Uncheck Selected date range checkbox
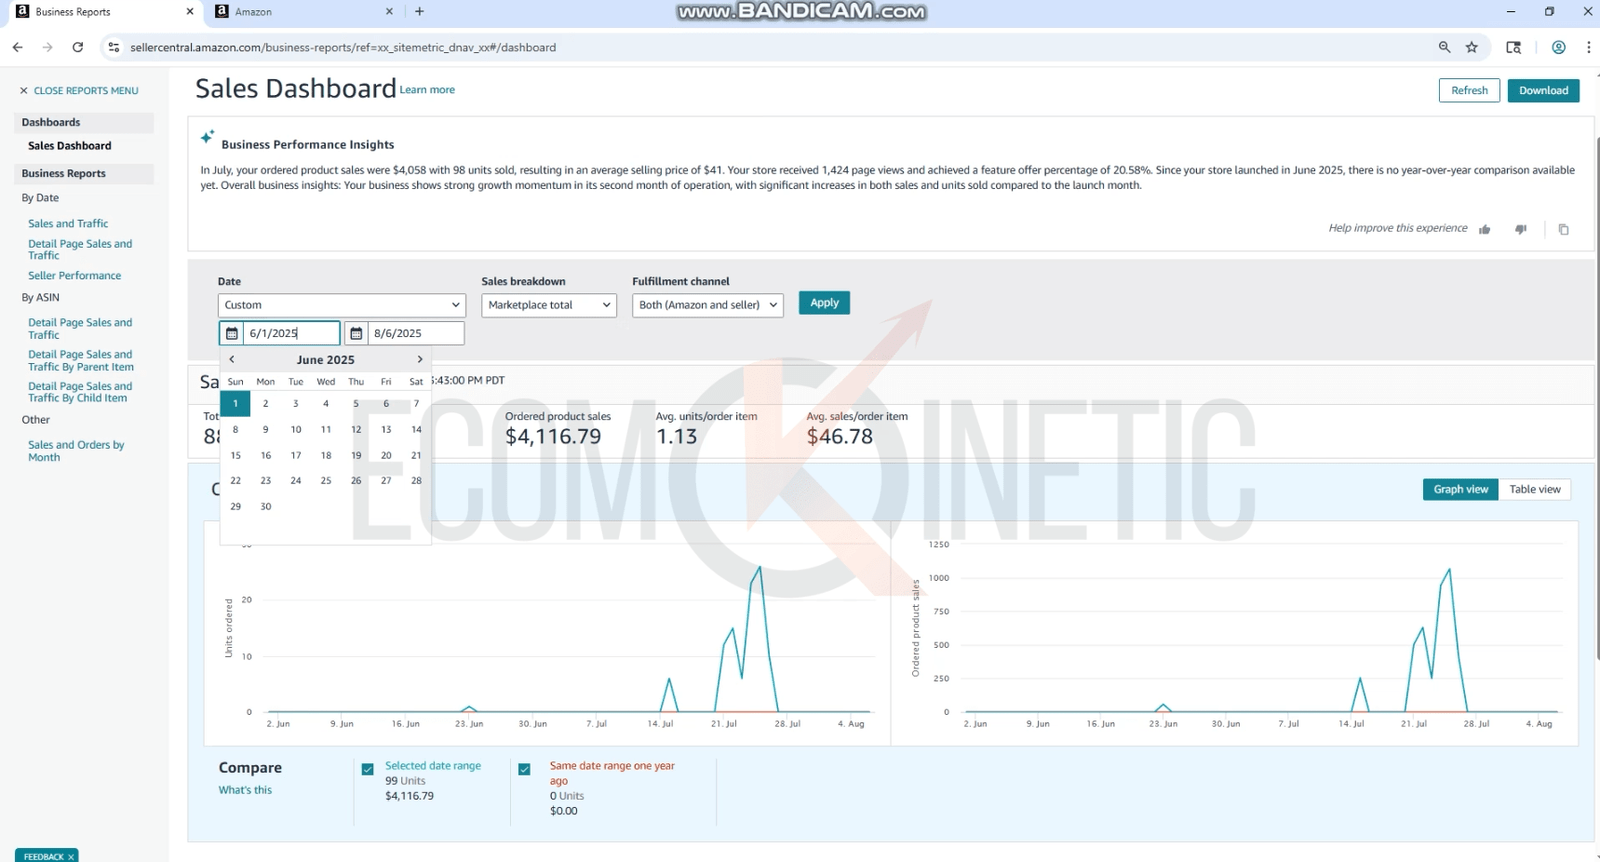This screenshot has height=862, width=1600. point(368,769)
